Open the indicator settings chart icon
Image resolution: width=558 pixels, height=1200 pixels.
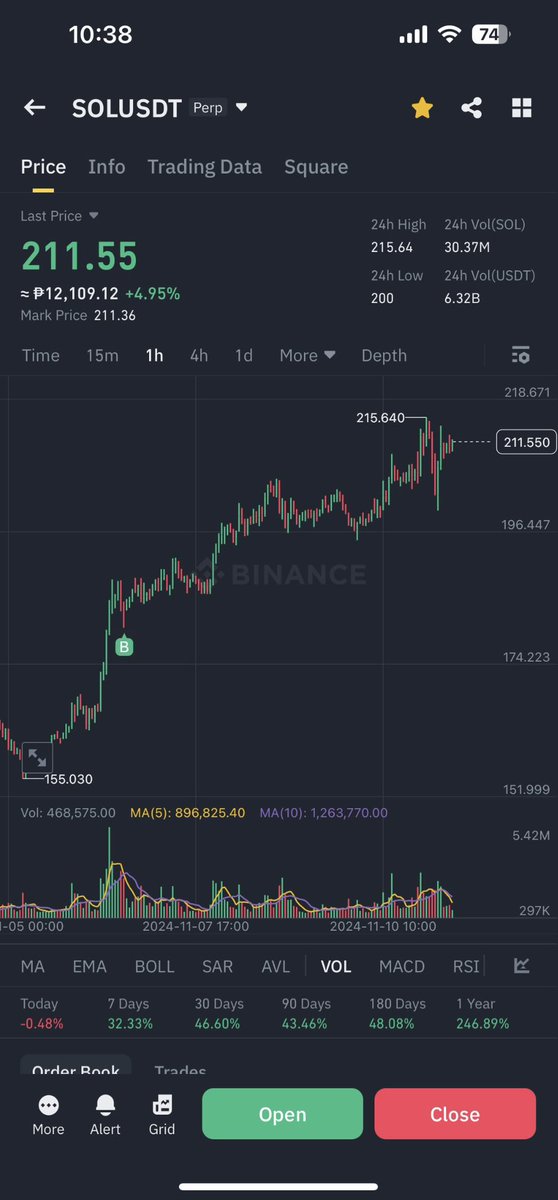click(522, 965)
